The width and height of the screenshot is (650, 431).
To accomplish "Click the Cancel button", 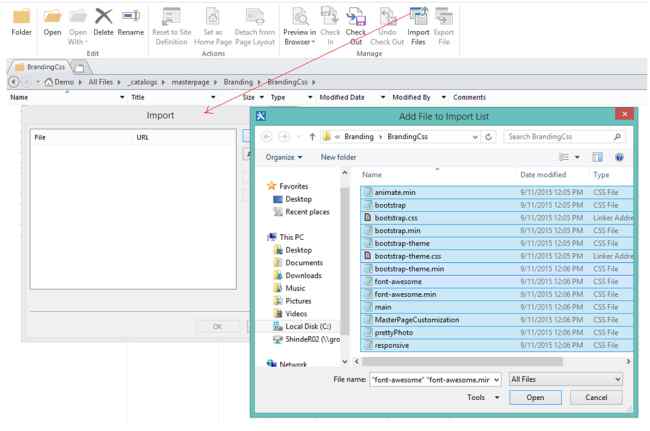I will coord(596,397).
